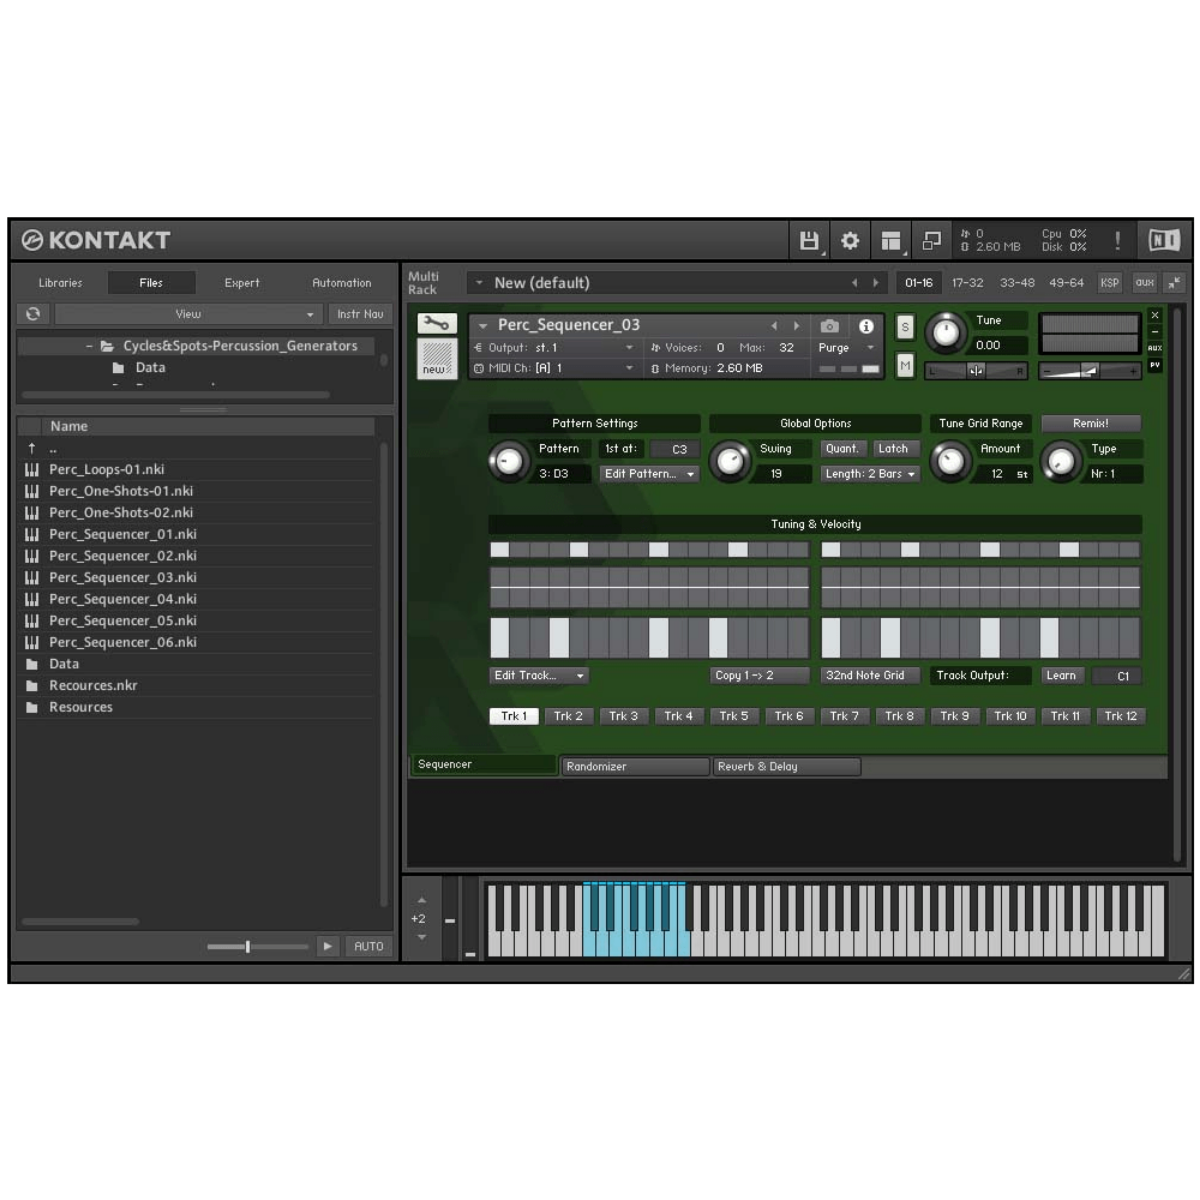Select rack page 17-32
The height and width of the screenshot is (1200, 1200).
click(x=967, y=283)
